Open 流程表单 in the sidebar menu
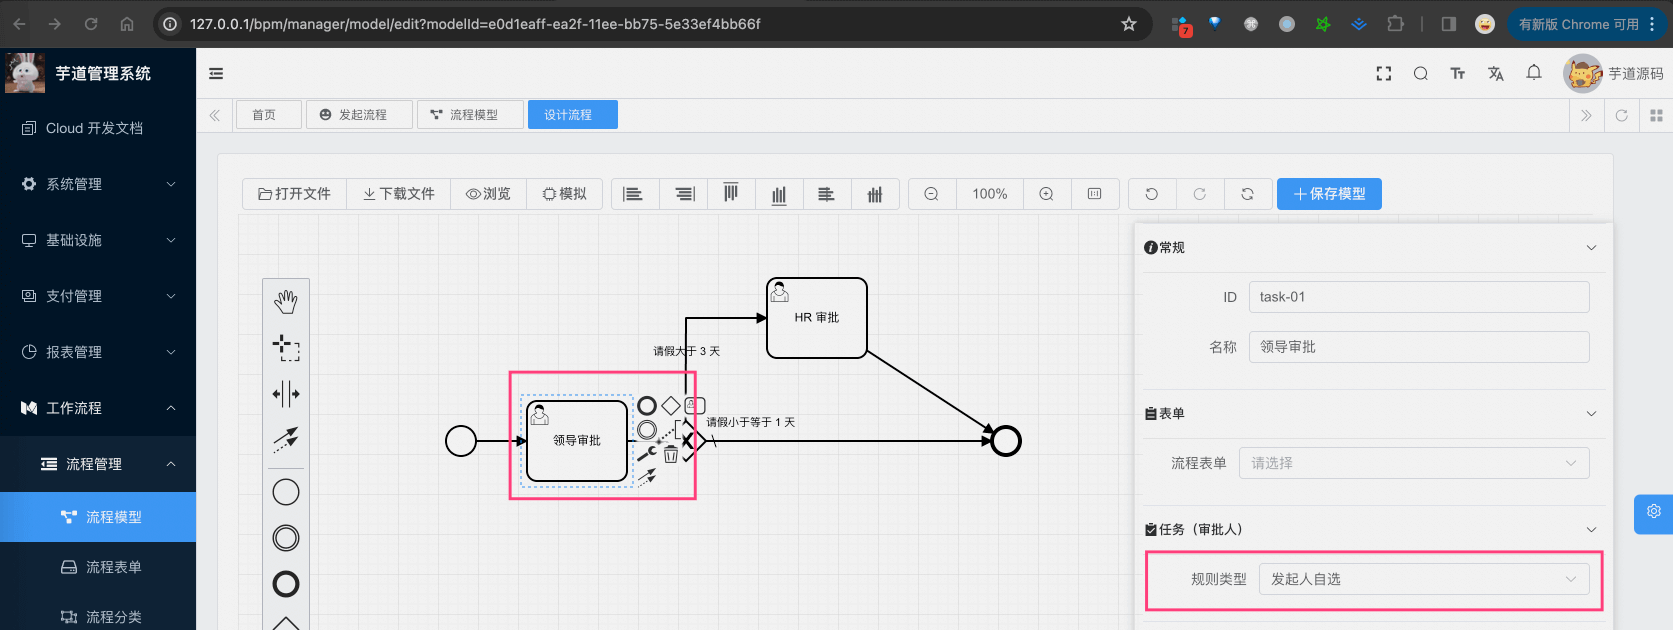Screen dimensions: 1673x630 [113, 567]
